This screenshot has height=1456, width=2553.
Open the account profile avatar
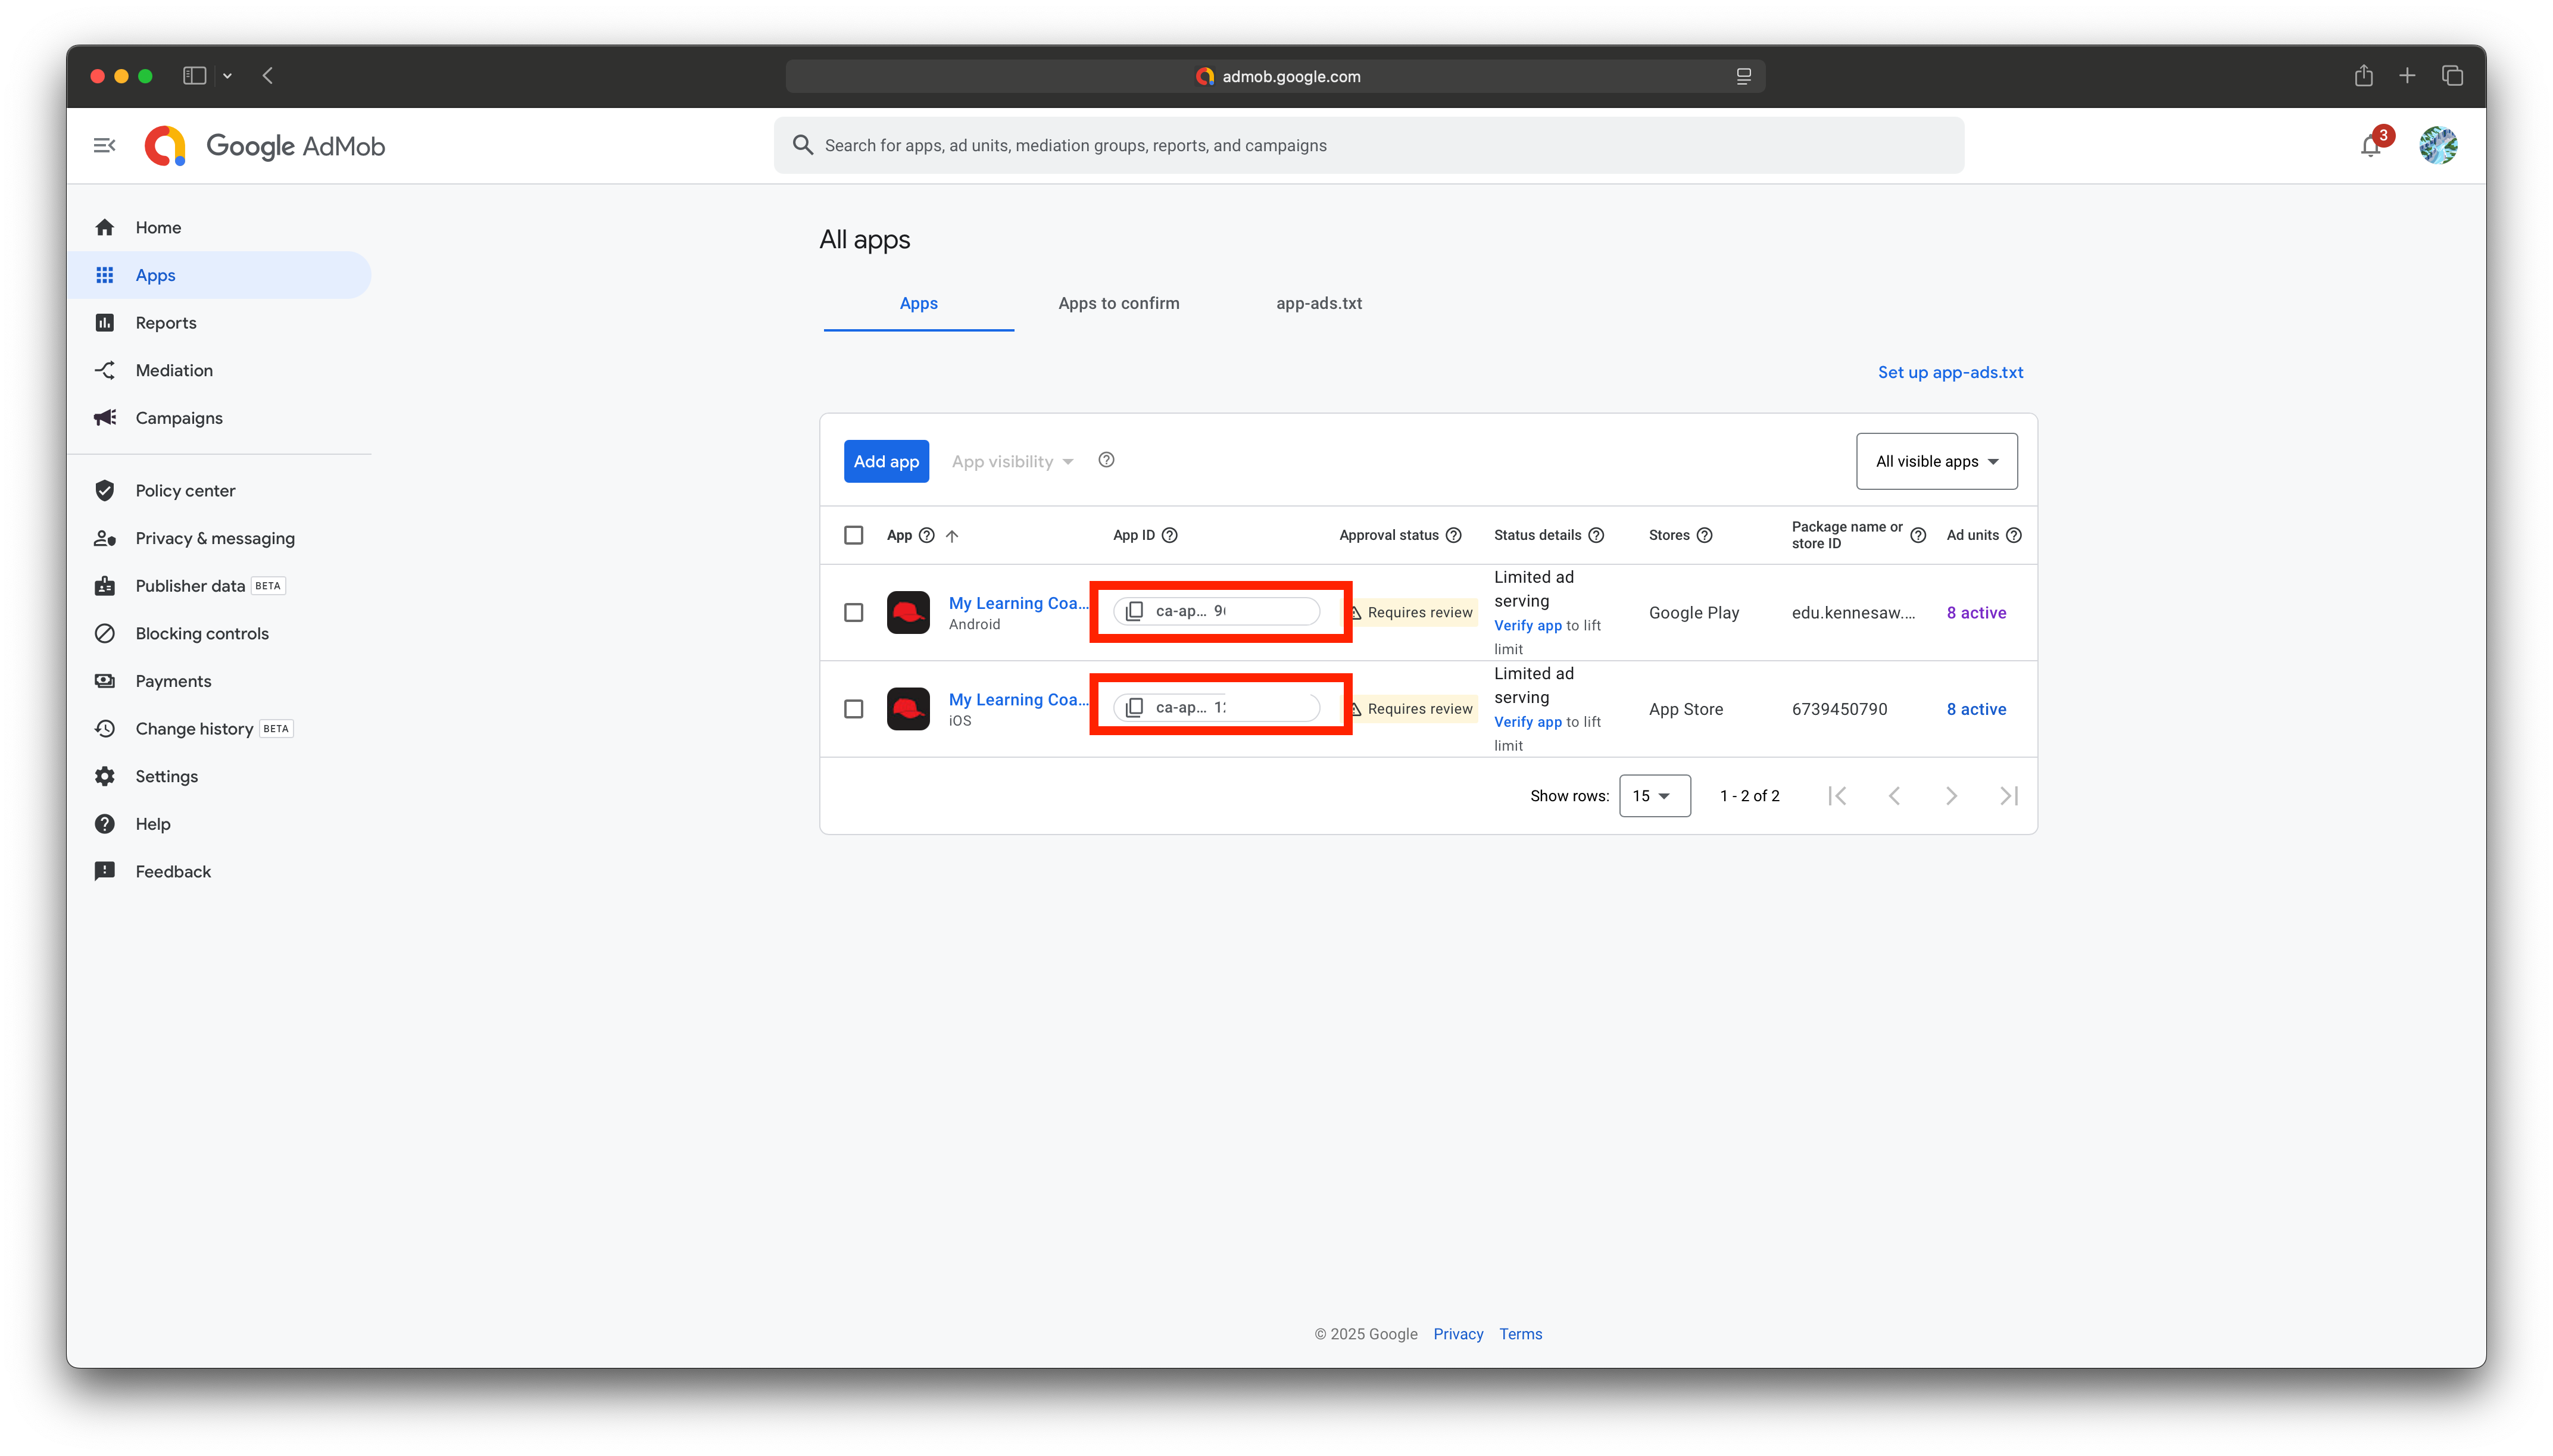pos(2437,146)
